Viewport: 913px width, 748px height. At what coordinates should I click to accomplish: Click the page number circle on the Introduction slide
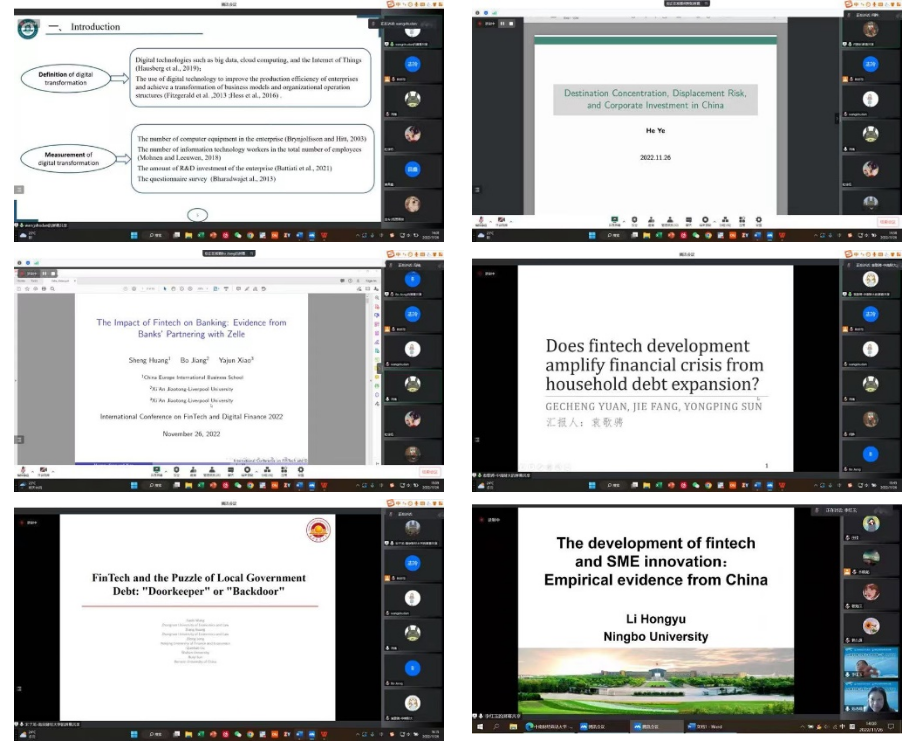point(197,214)
